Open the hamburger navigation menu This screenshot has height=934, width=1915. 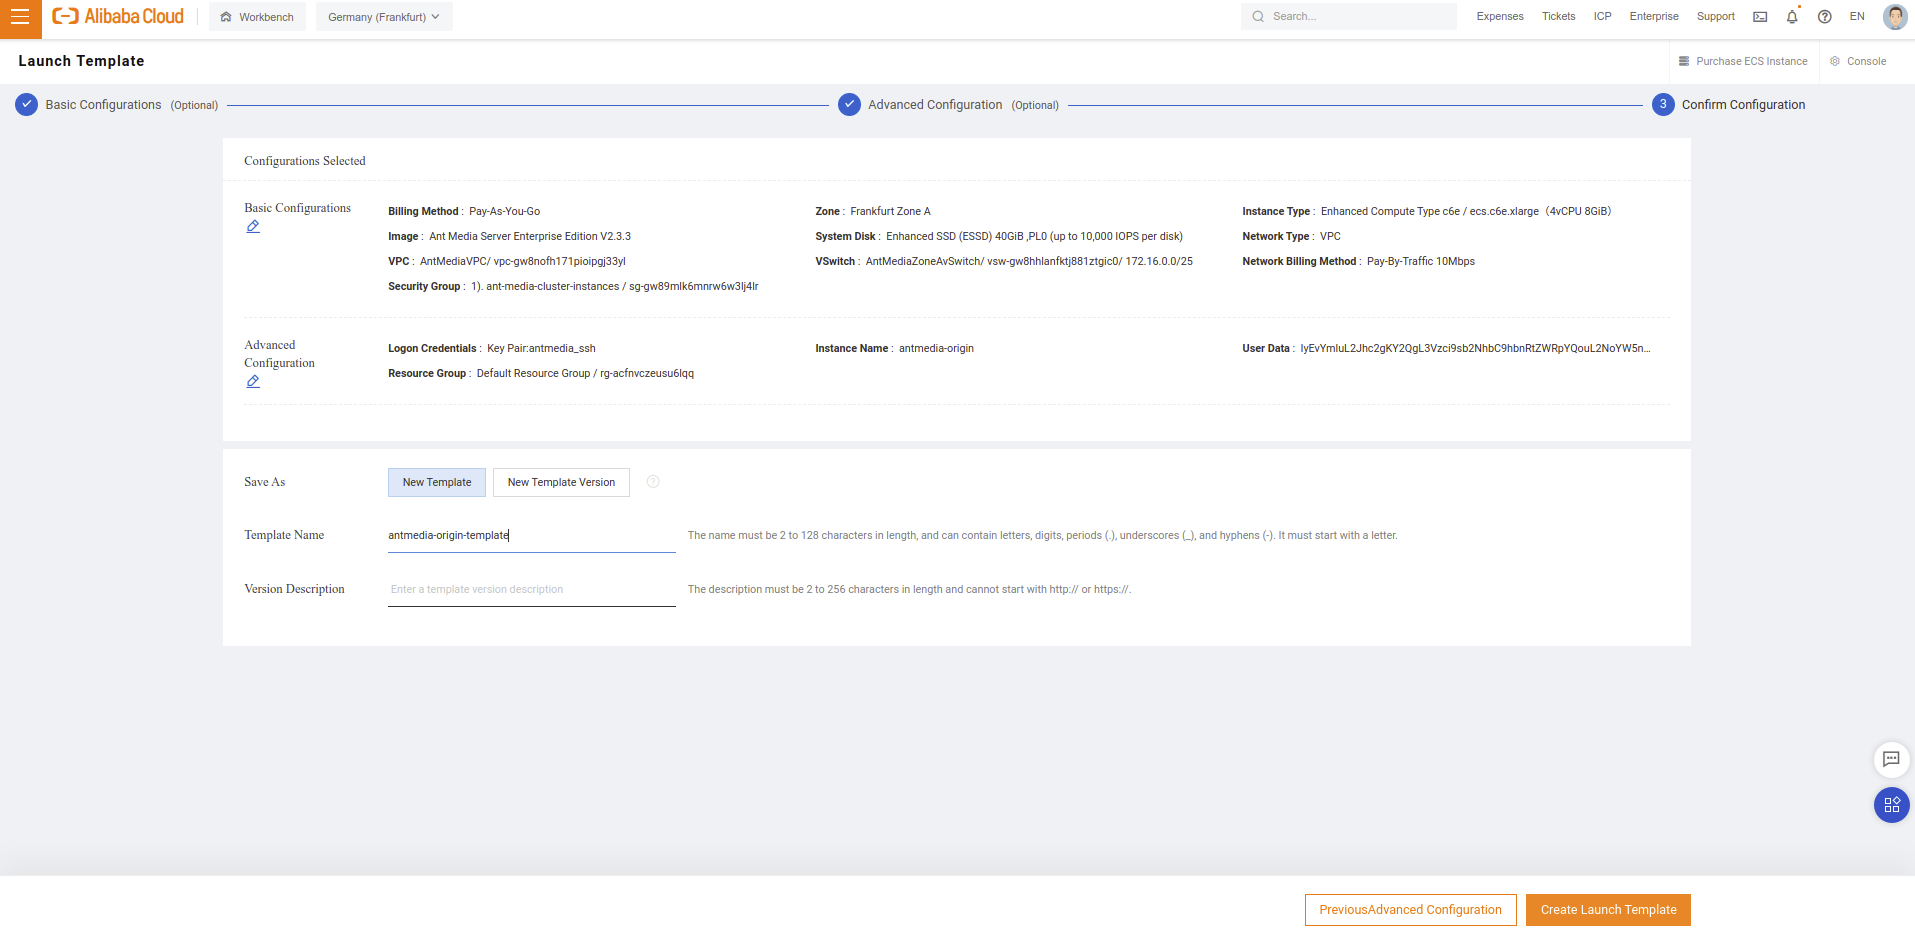pos(20,17)
